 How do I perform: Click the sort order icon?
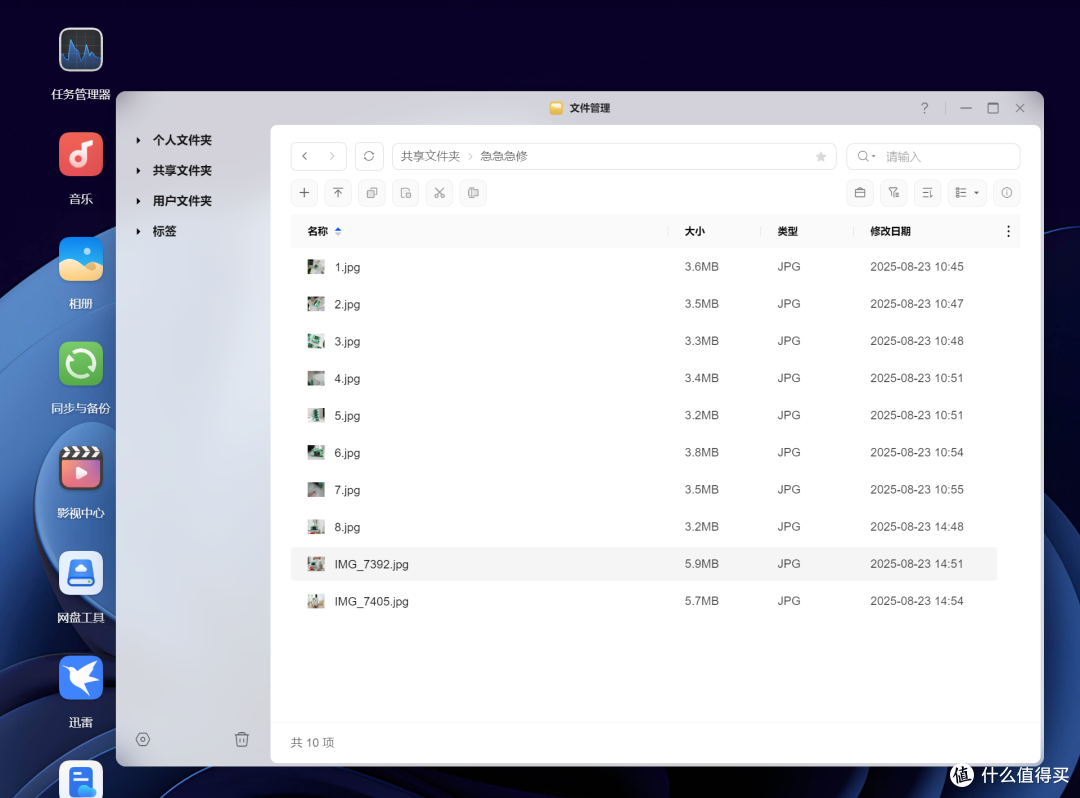(x=927, y=193)
